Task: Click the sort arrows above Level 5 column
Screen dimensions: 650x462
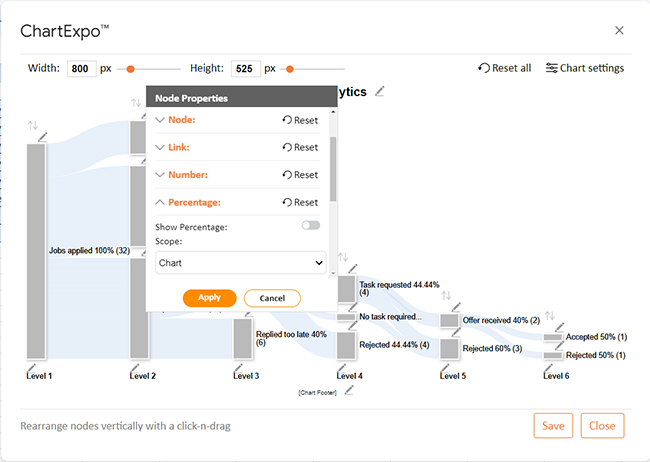Action: 446,295
